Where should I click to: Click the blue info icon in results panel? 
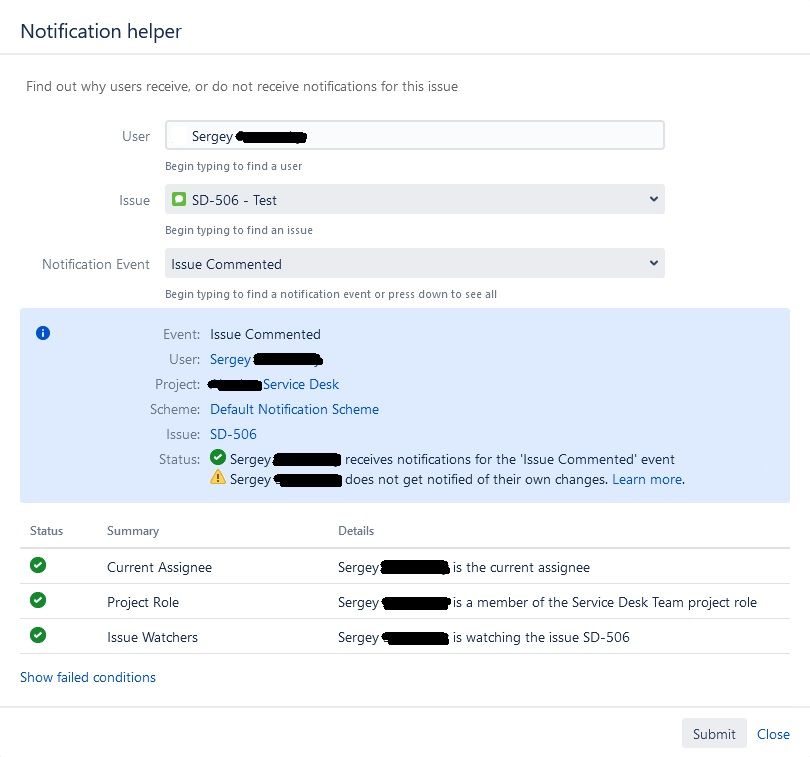click(x=43, y=333)
